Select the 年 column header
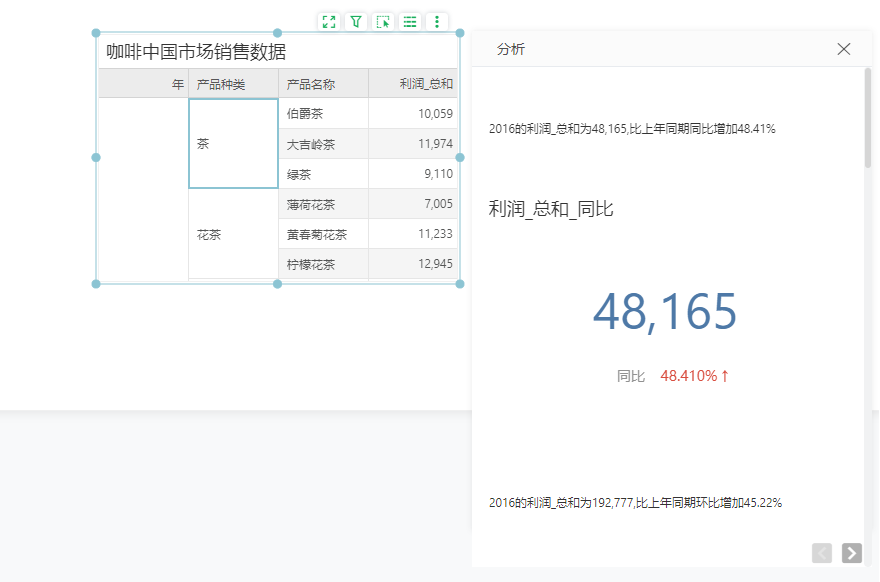This screenshot has height=582, width=880. [x=144, y=84]
